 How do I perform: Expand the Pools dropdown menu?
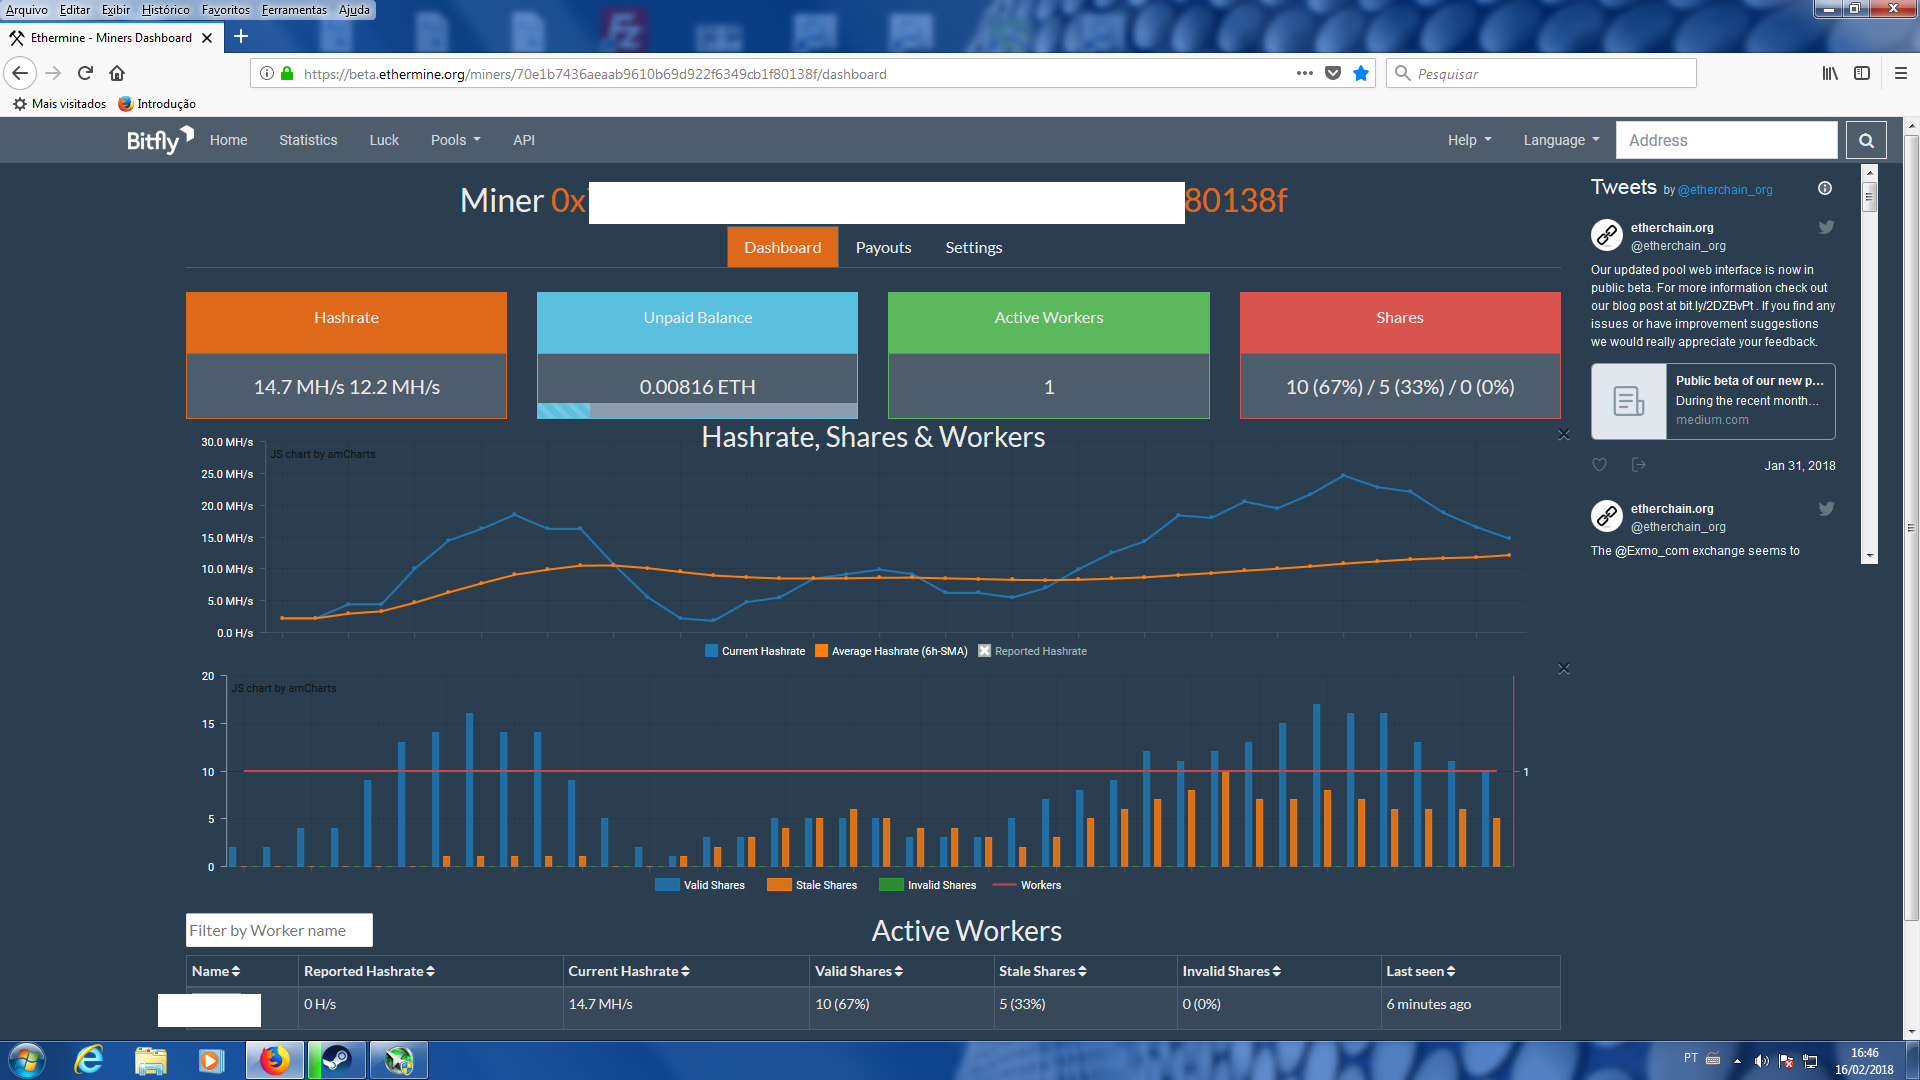(455, 140)
